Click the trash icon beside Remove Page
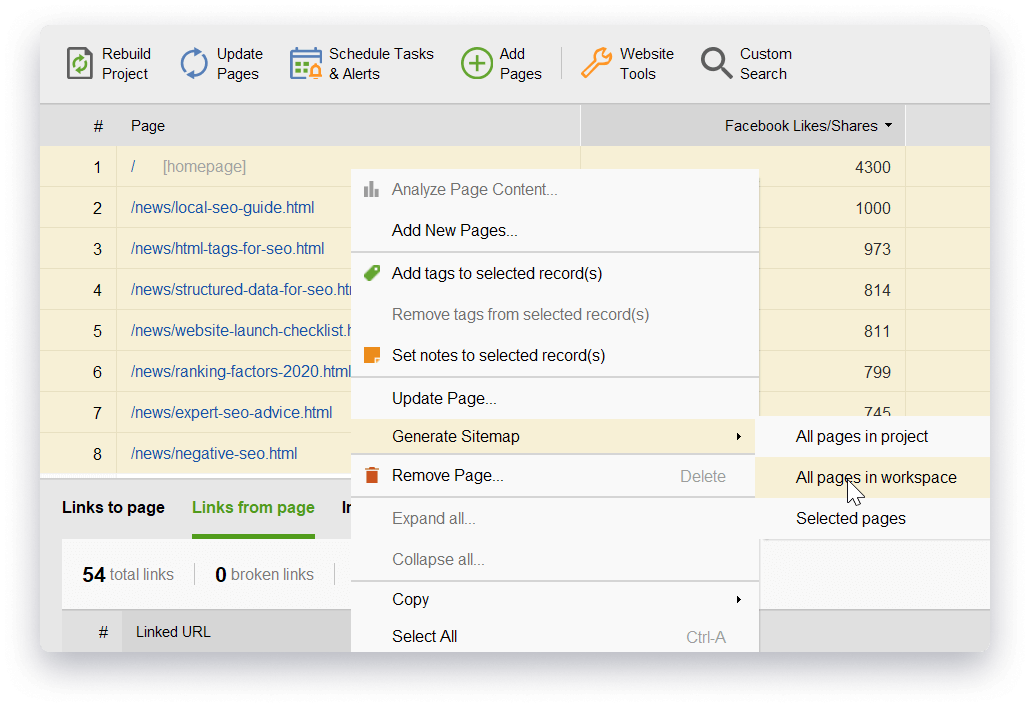The image size is (1030, 707). [x=372, y=475]
